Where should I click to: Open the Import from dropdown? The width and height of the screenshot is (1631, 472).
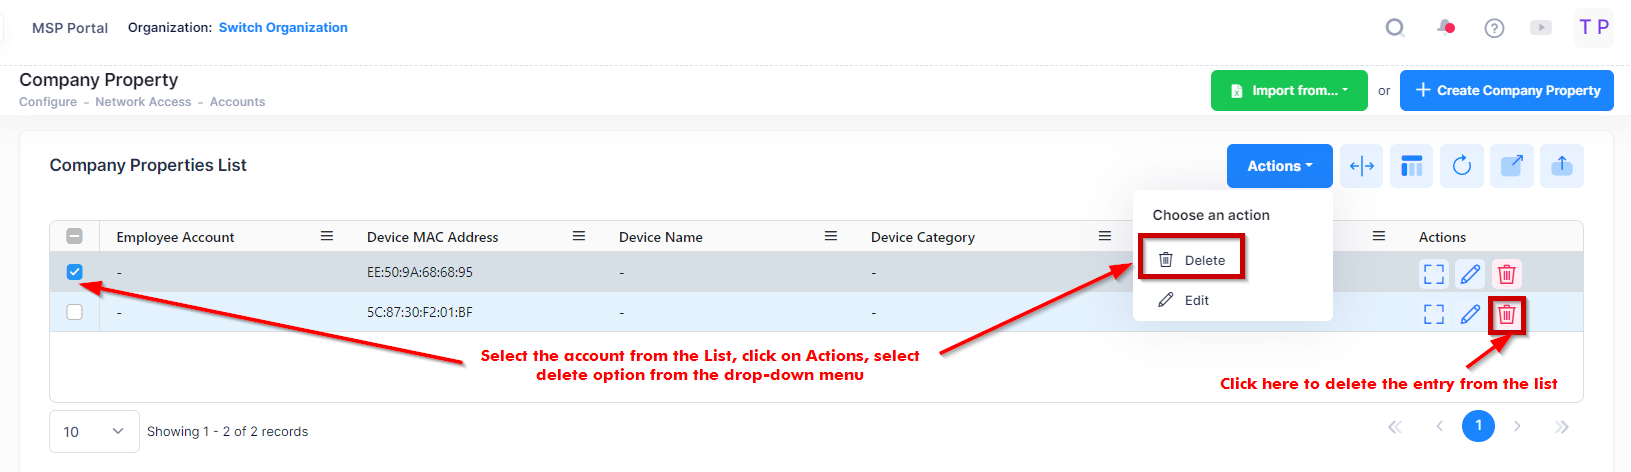[x=1289, y=90]
